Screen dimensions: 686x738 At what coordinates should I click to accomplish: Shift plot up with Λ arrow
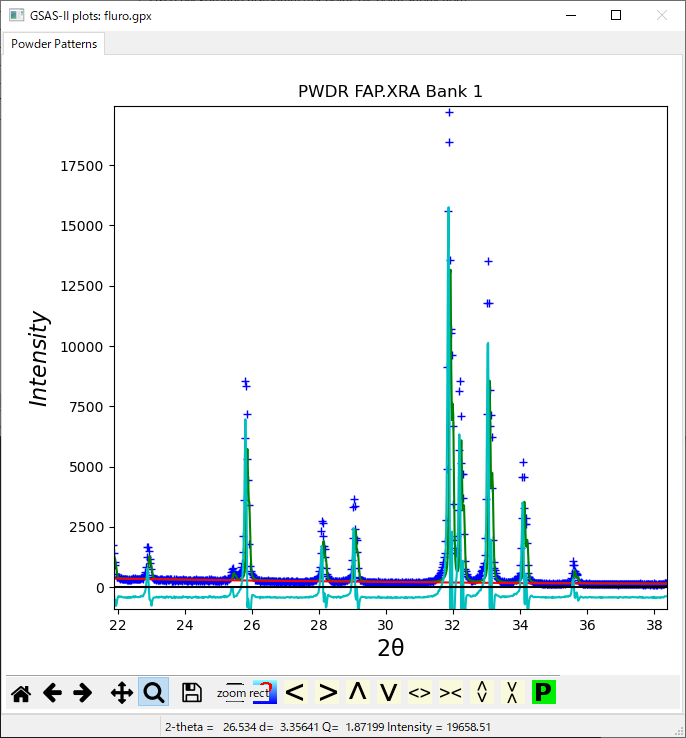click(x=357, y=692)
